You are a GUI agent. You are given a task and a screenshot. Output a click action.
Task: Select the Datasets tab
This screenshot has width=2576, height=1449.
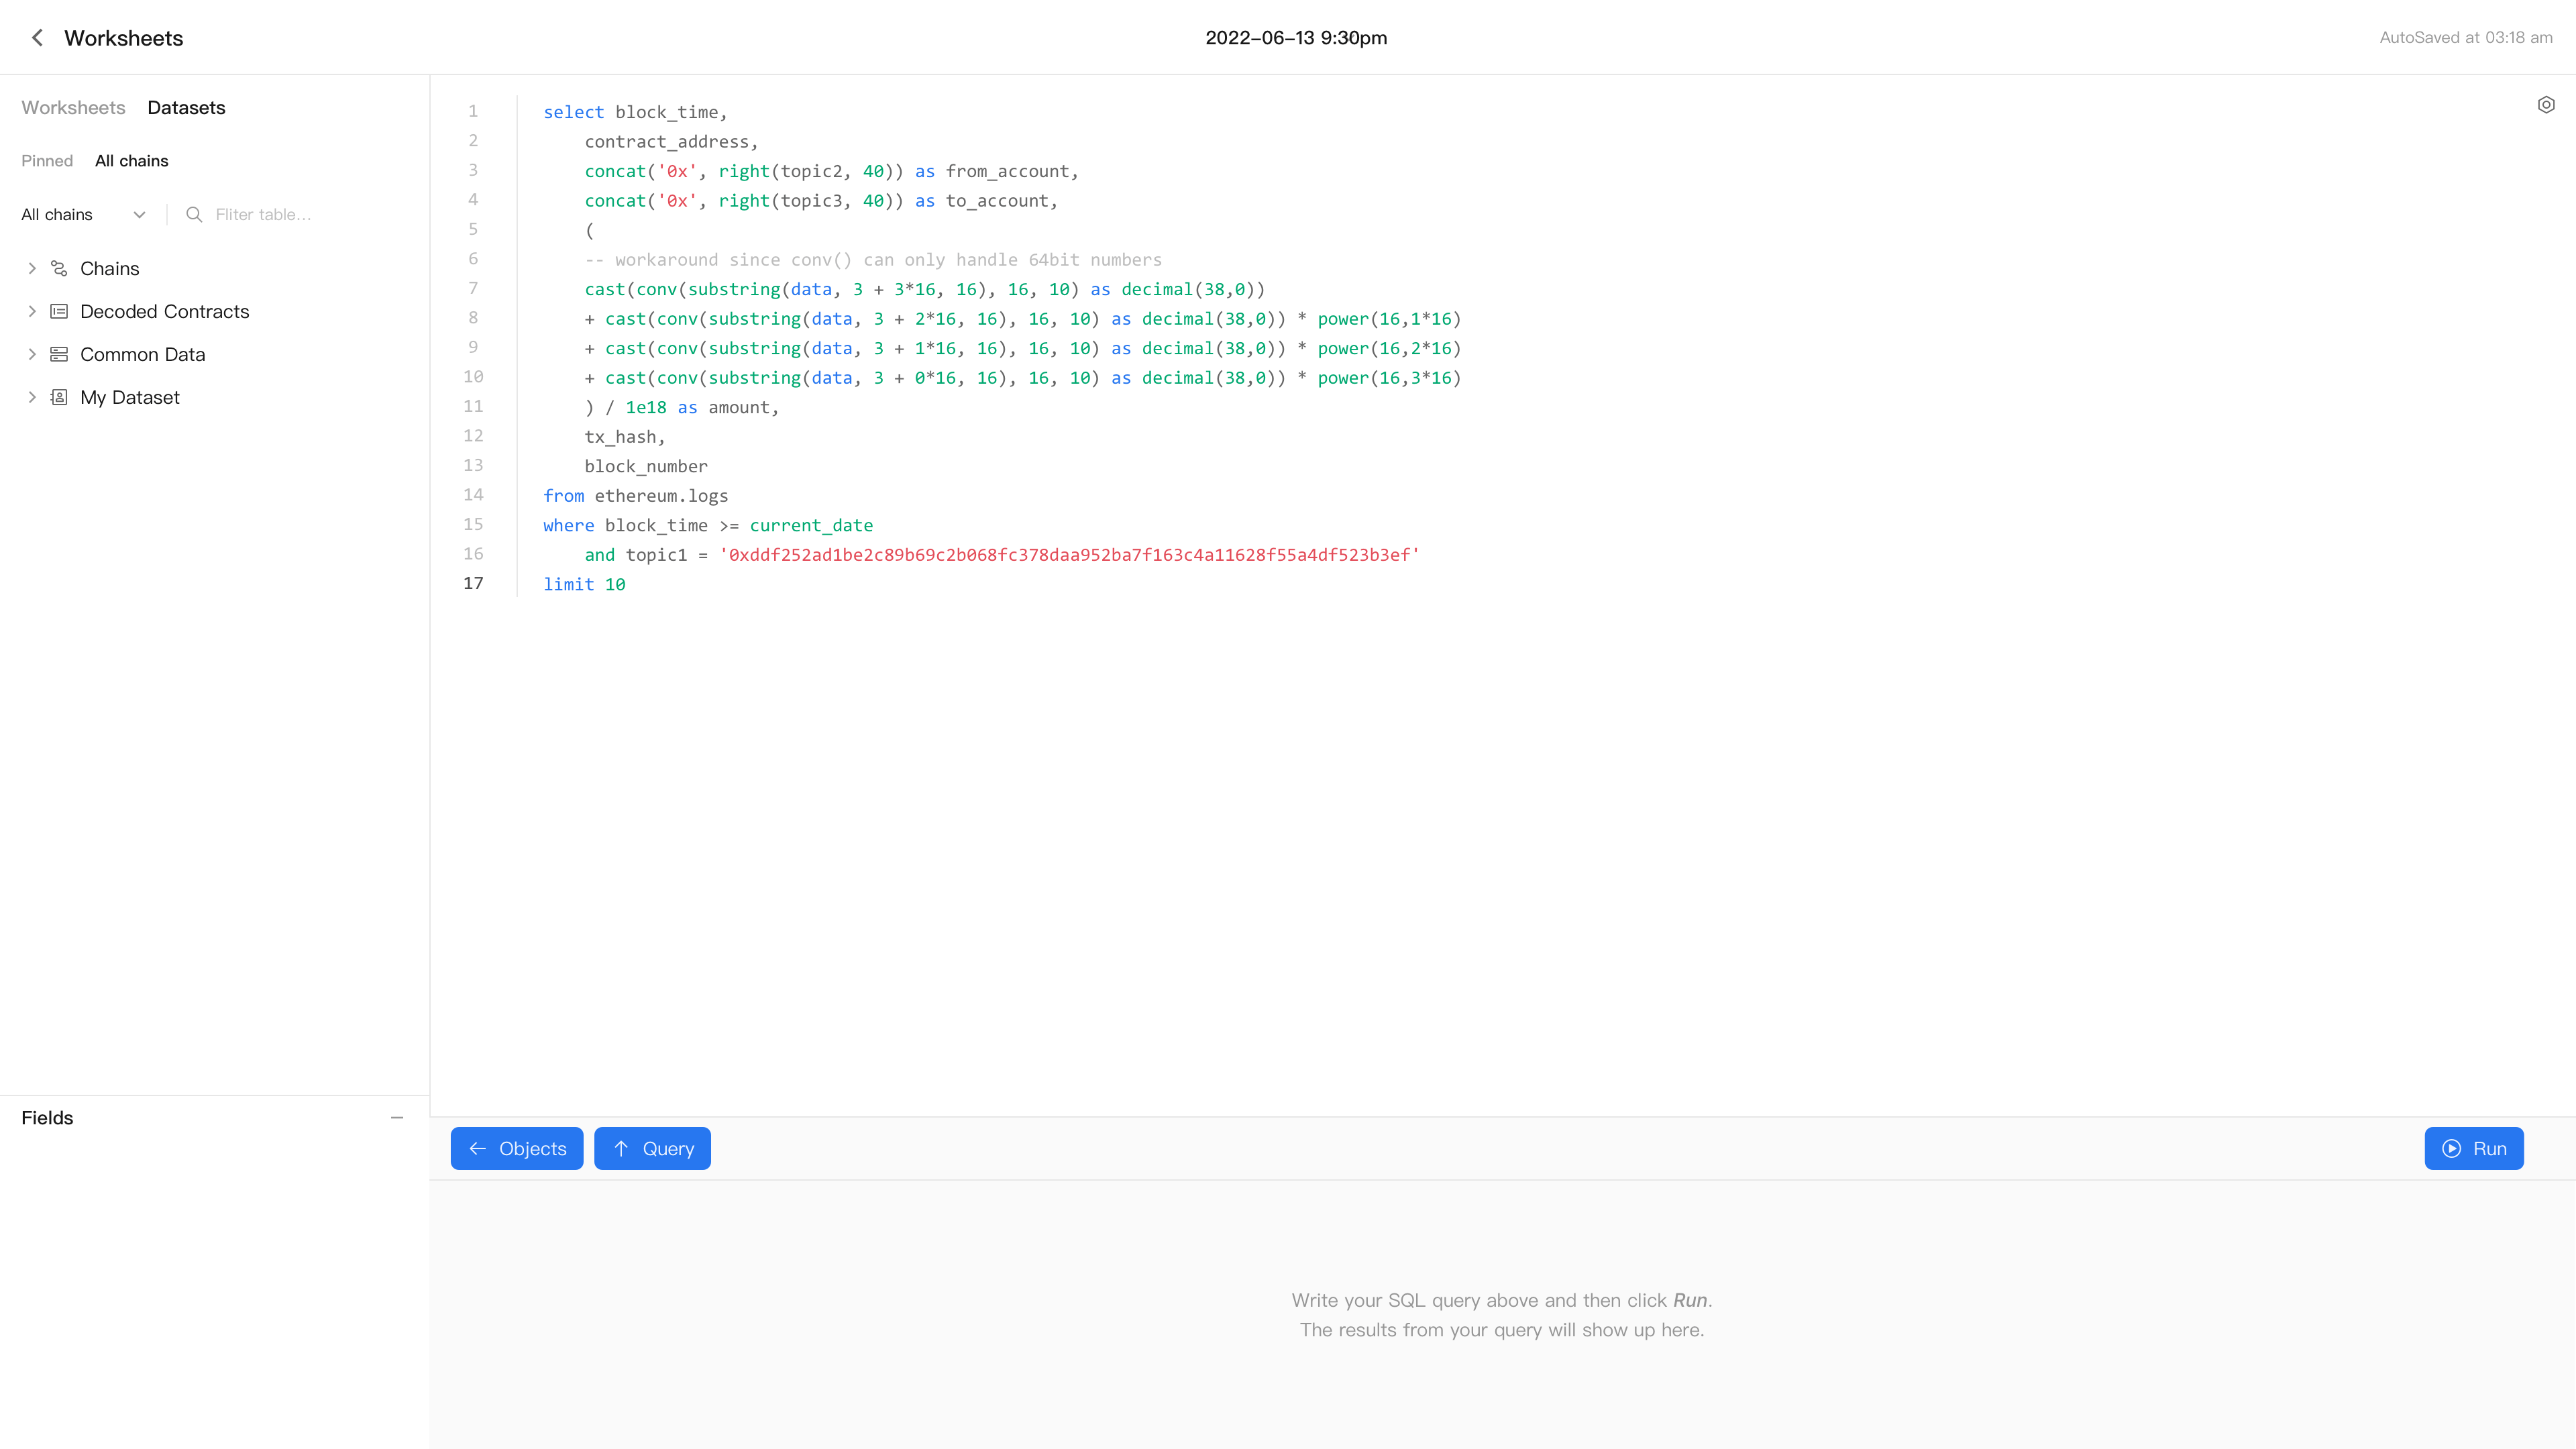click(186, 108)
